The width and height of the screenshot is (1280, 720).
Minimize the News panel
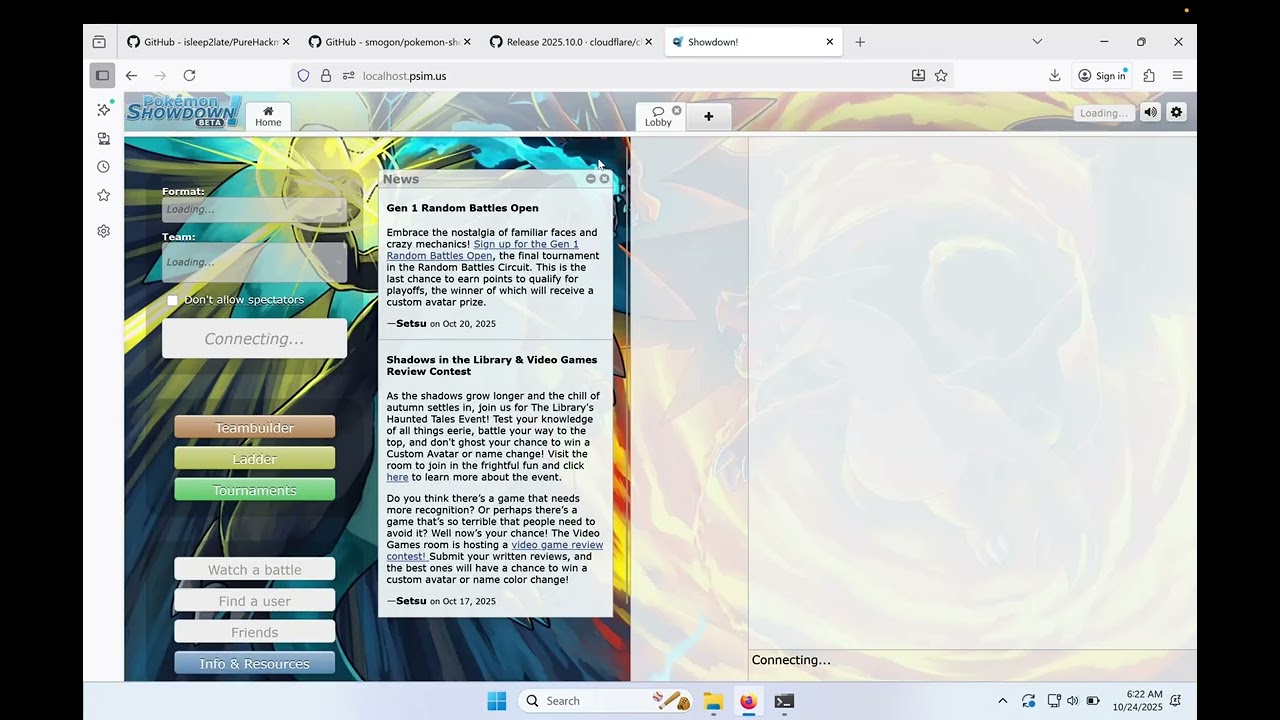590,179
